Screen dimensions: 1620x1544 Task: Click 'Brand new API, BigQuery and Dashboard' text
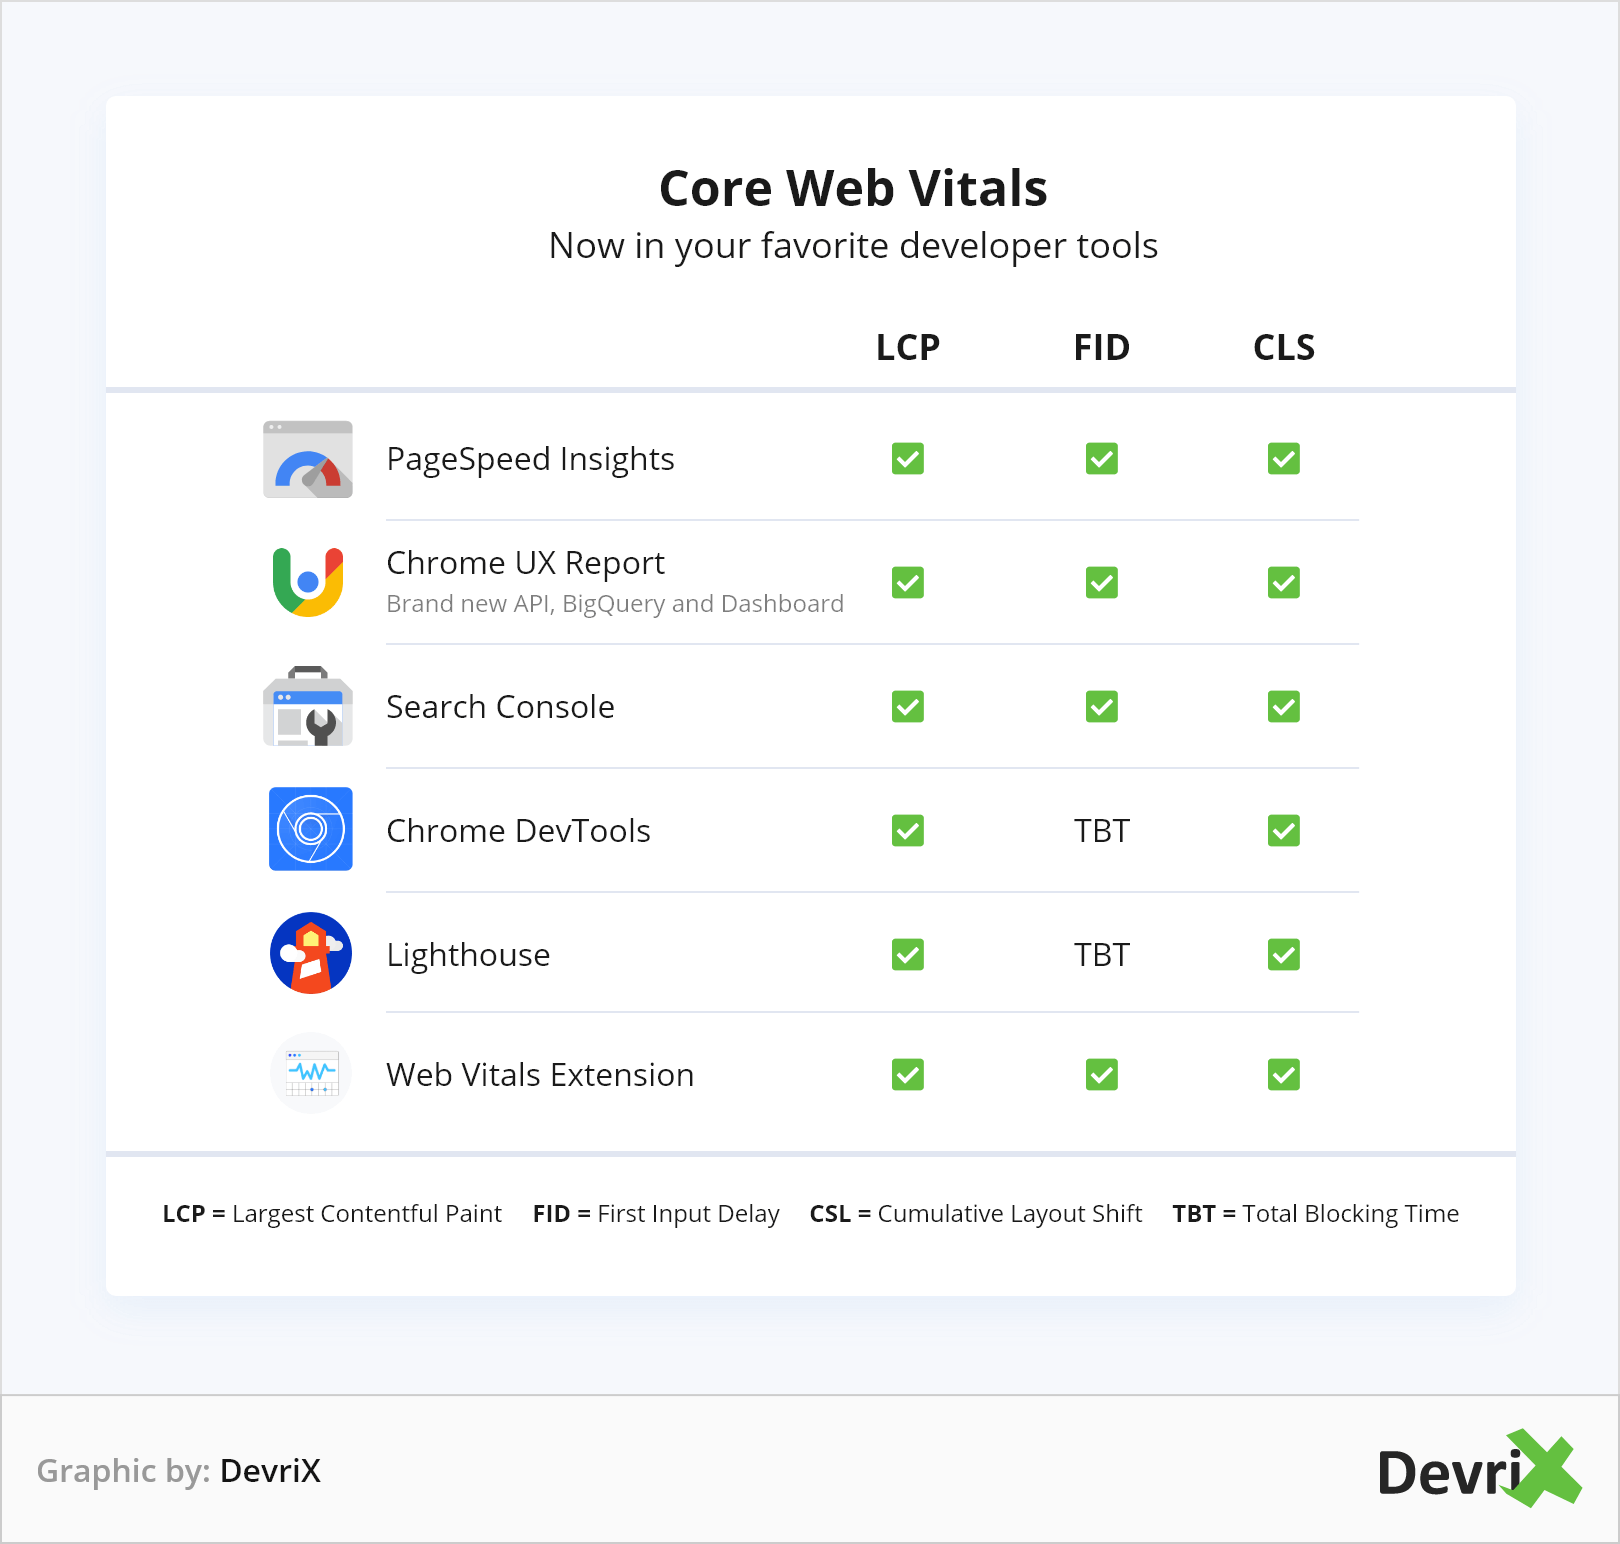click(x=615, y=604)
